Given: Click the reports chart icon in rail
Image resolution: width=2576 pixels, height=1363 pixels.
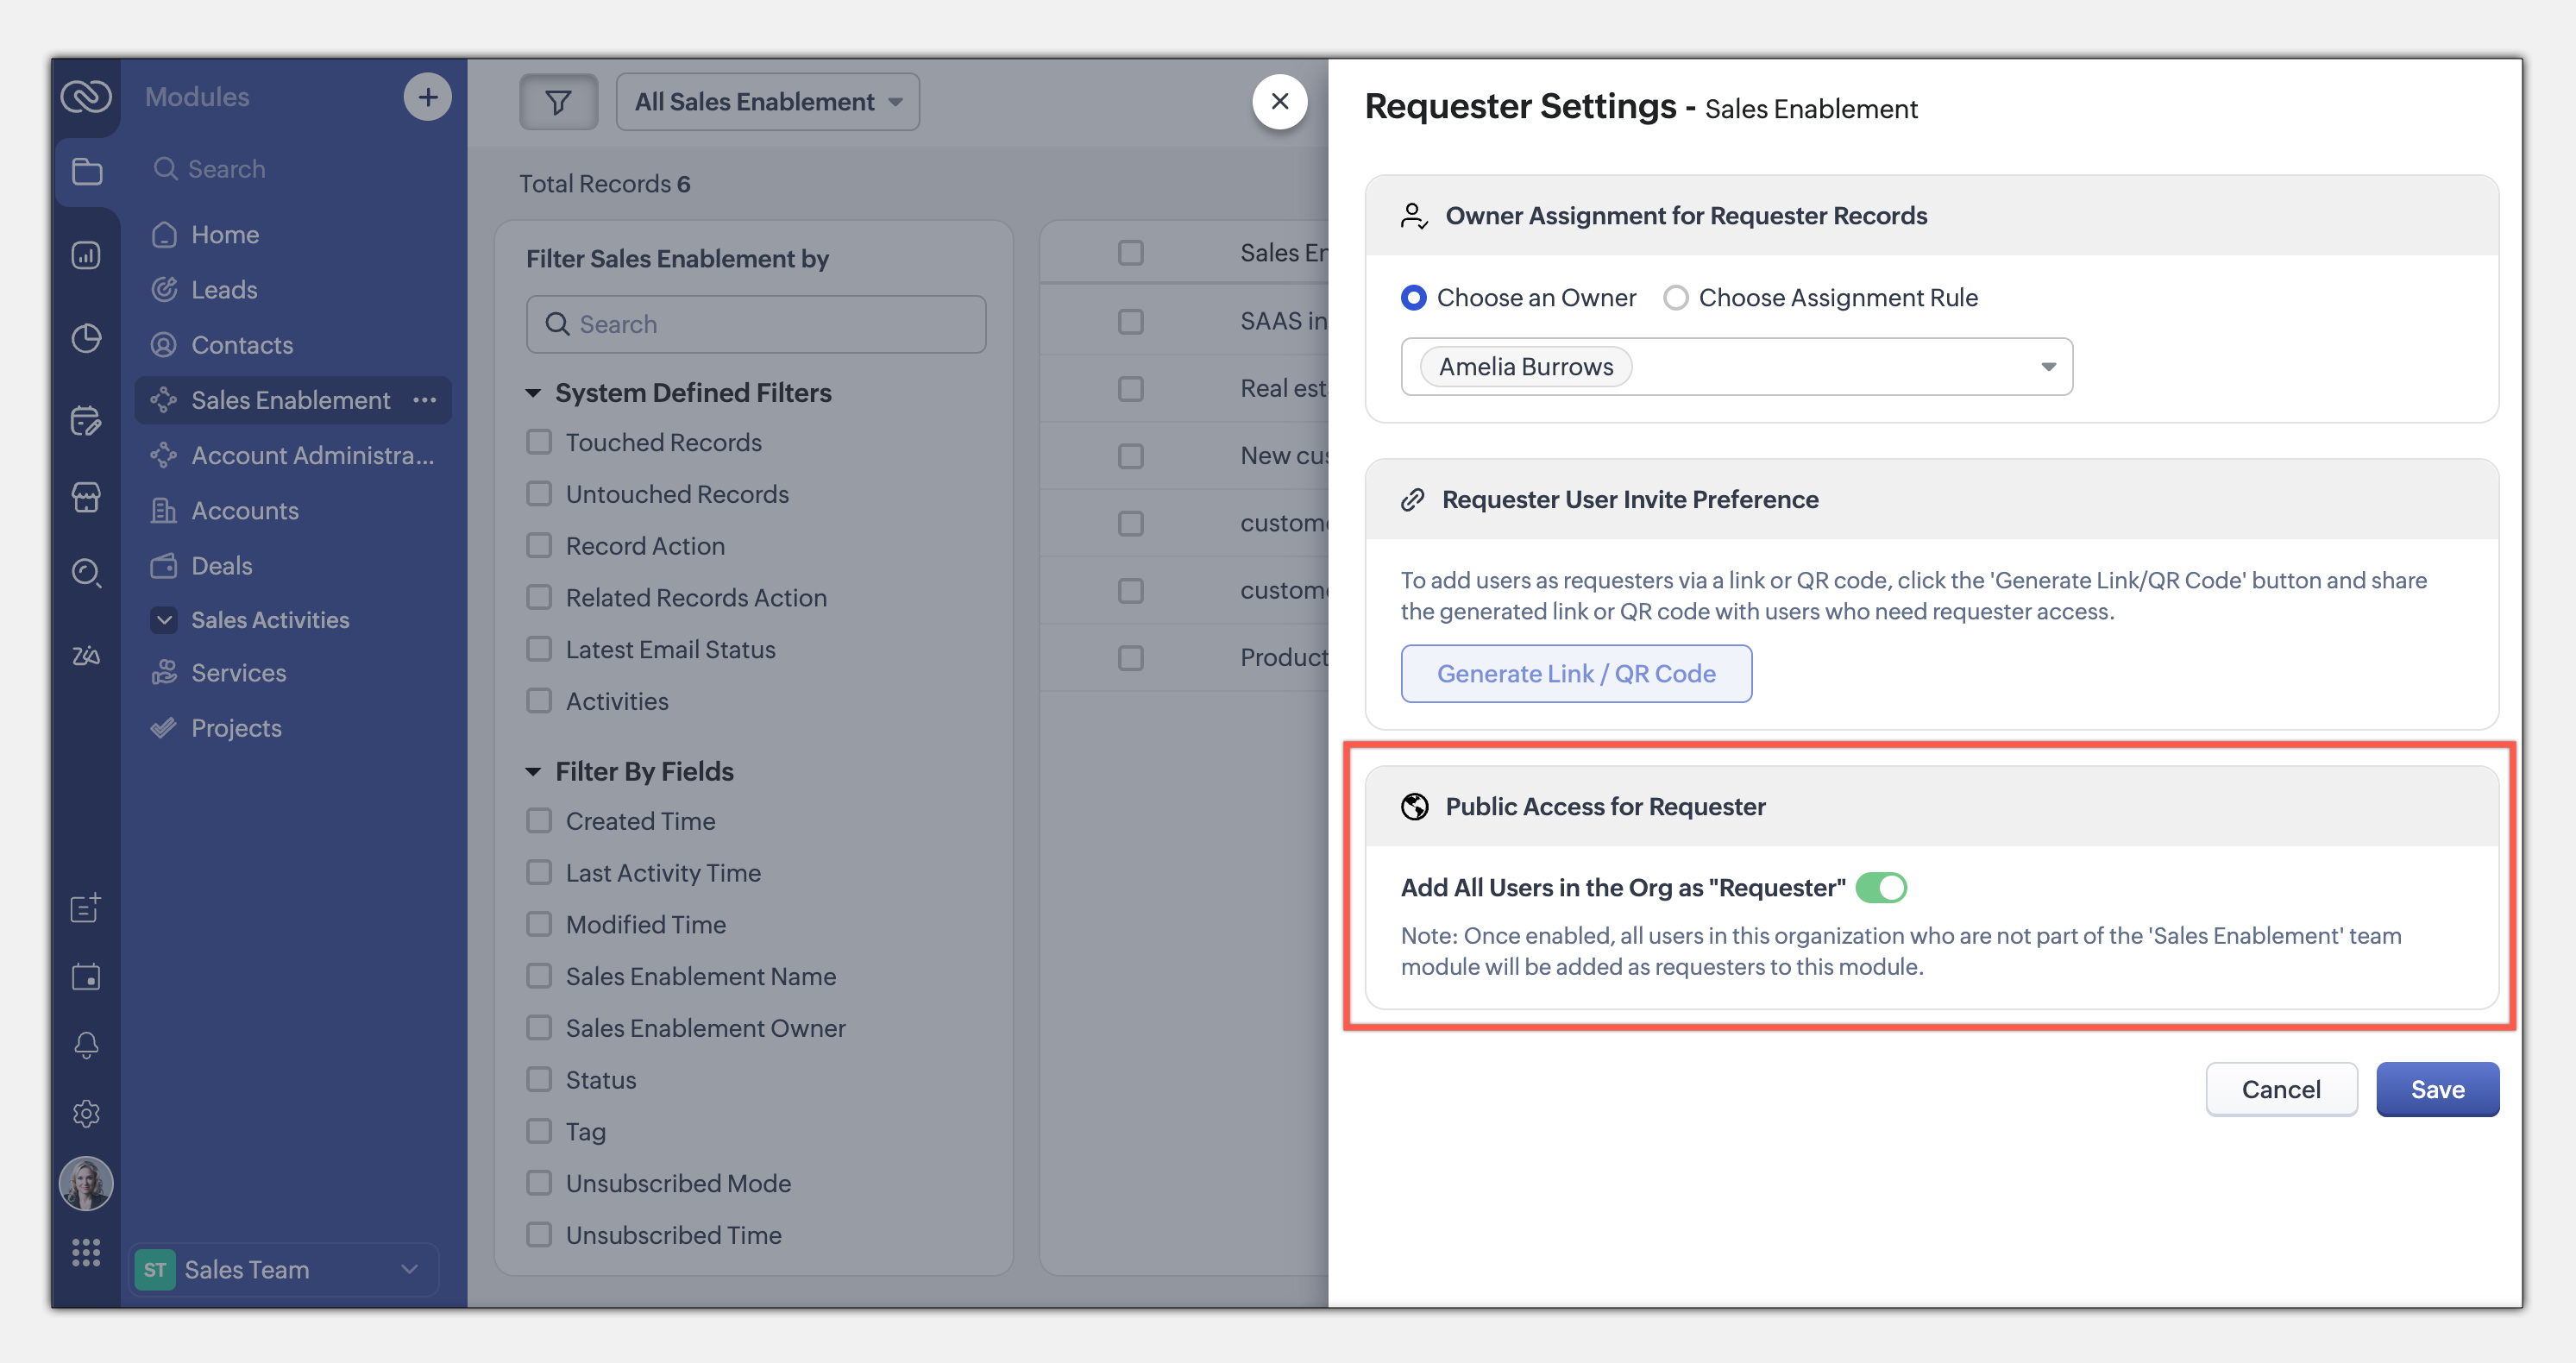Looking at the screenshot, I should (x=86, y=255).
